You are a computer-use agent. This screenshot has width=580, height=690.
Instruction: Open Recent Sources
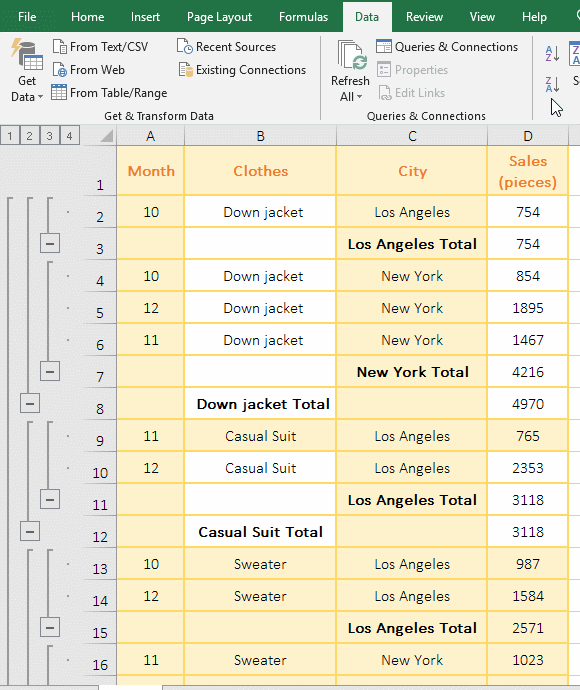pyautogui.click(x=226, y=47)
